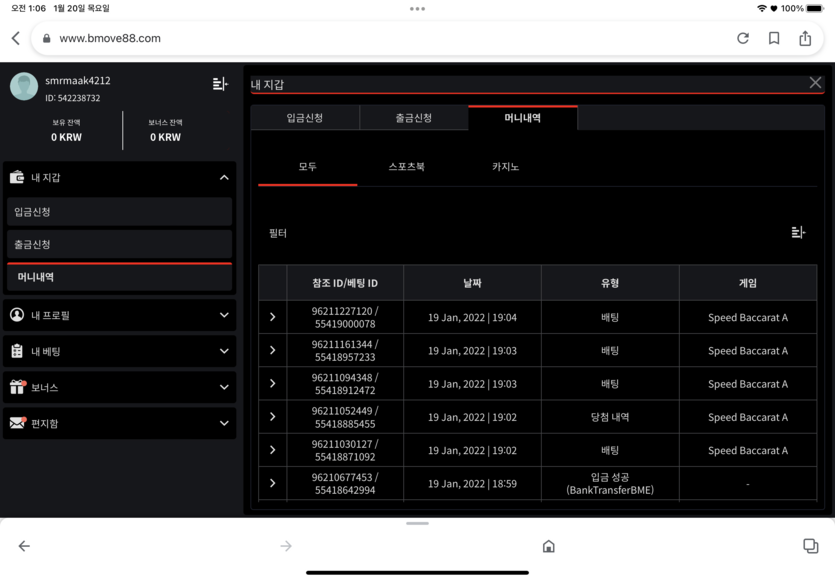This screenshot has width=835, height=580.
Task: Click the wallet icon in sidebar
Action: pyautogui.click(x=17, y=177)
